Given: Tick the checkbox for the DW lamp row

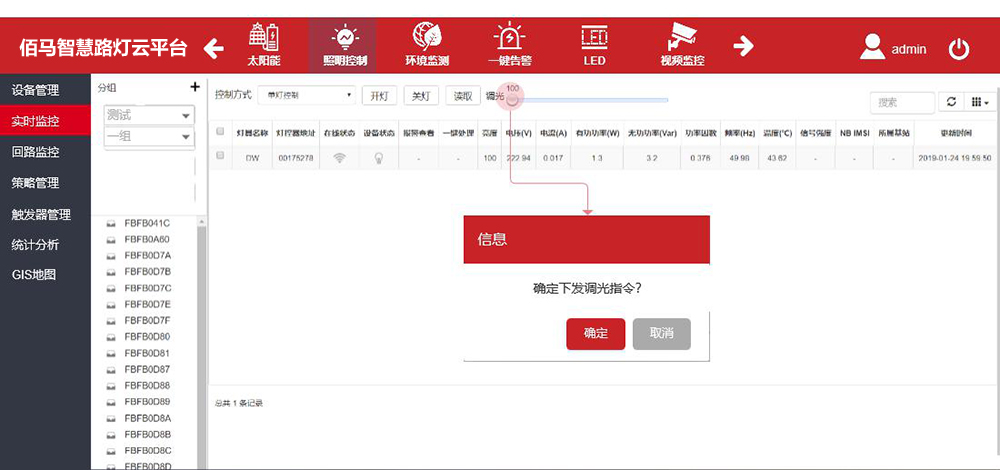Looking at the screenshot, I should (221, 155).
